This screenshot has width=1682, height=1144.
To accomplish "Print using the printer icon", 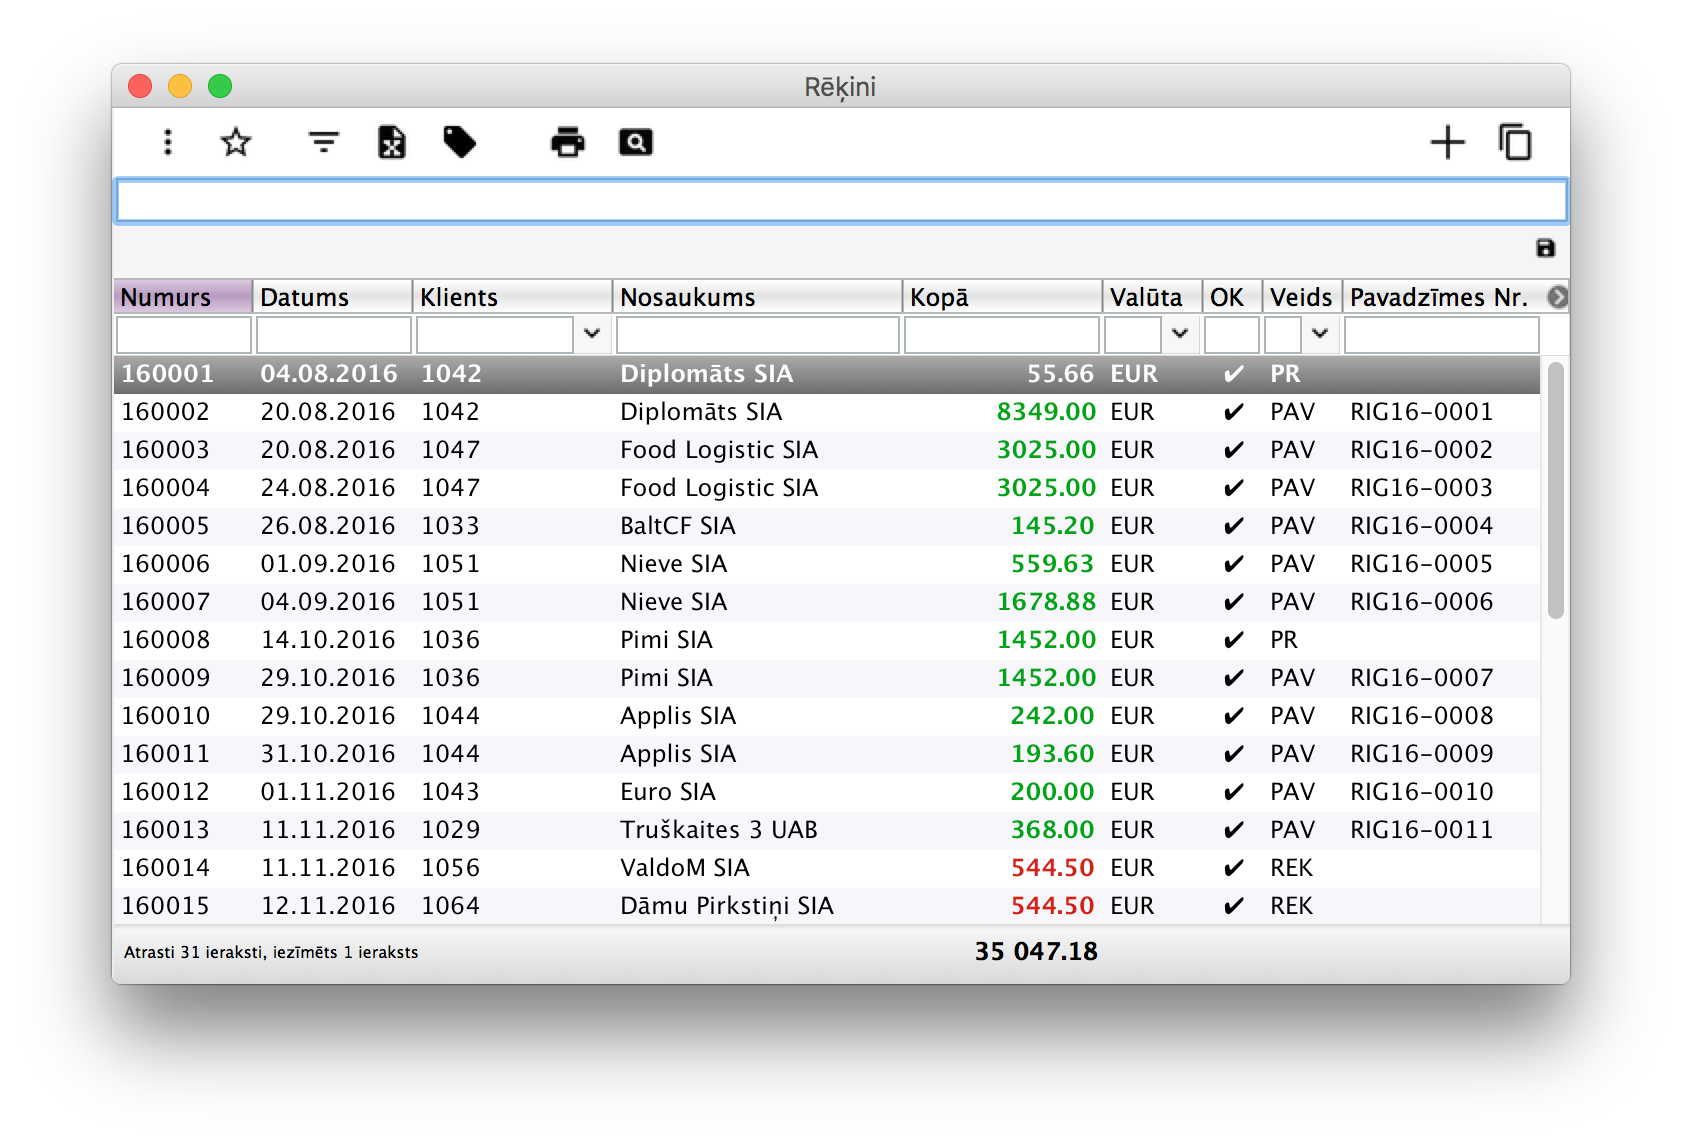I will click(567, 142).
